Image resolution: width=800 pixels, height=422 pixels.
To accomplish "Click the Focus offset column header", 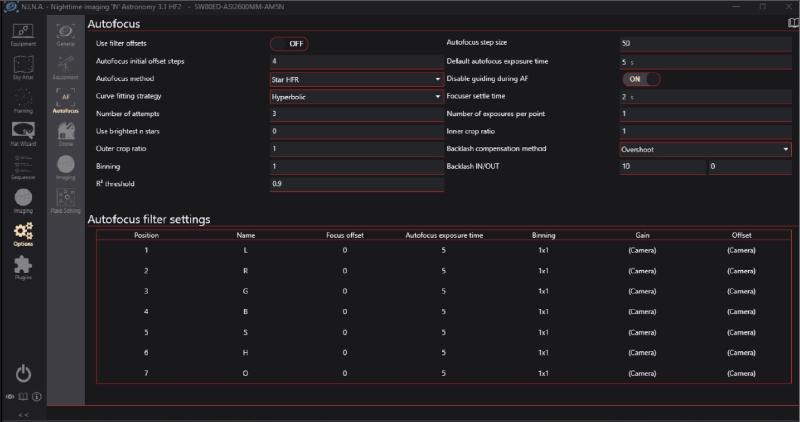I will [x=345, y=235].
